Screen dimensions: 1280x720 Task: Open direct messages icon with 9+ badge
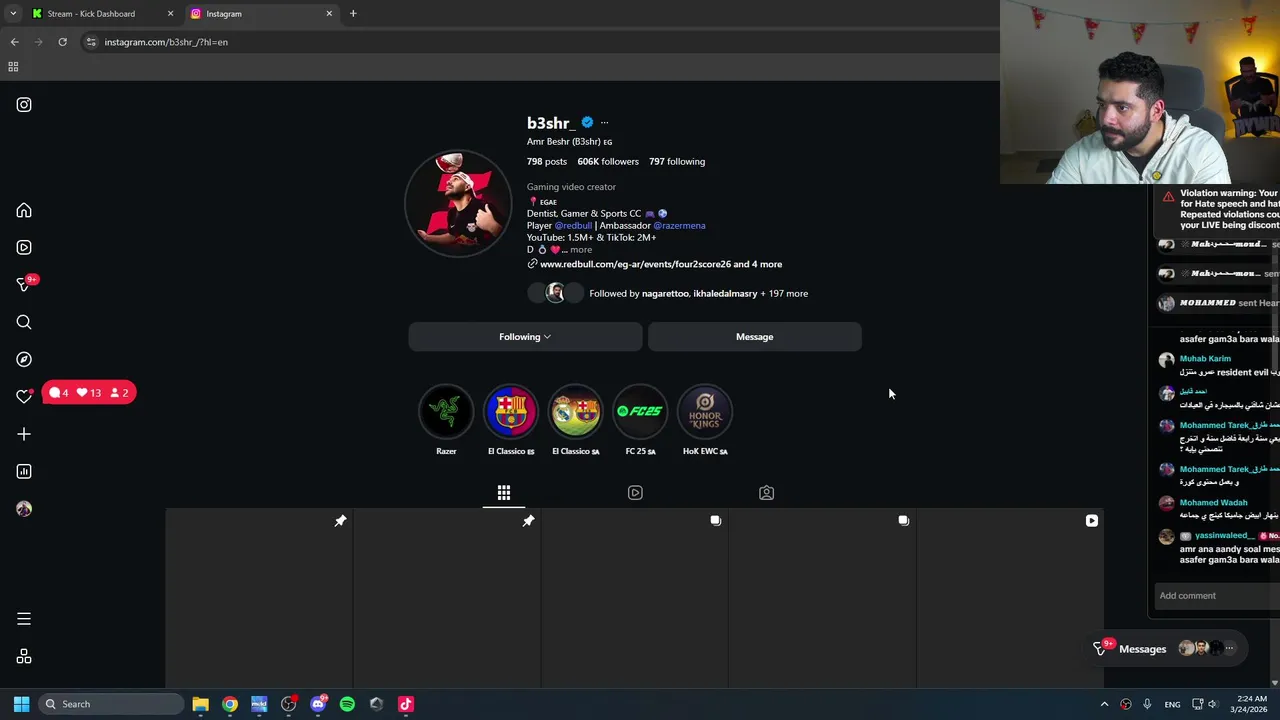24,285
